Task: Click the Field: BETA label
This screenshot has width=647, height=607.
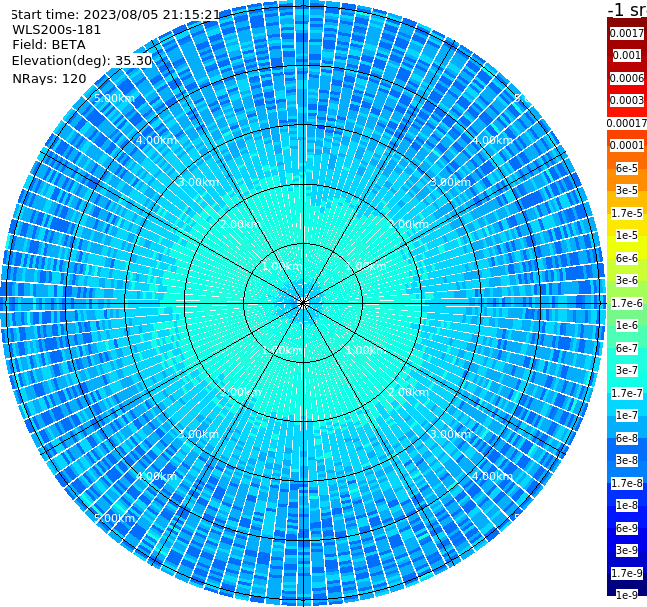Action: 49,45
